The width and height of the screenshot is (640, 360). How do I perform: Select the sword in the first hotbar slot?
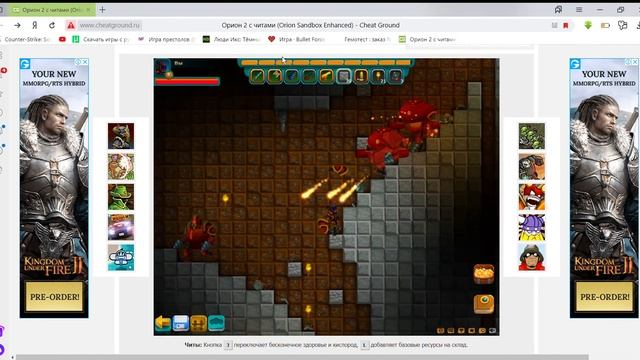pyautogui.click(x=258, y=76)
